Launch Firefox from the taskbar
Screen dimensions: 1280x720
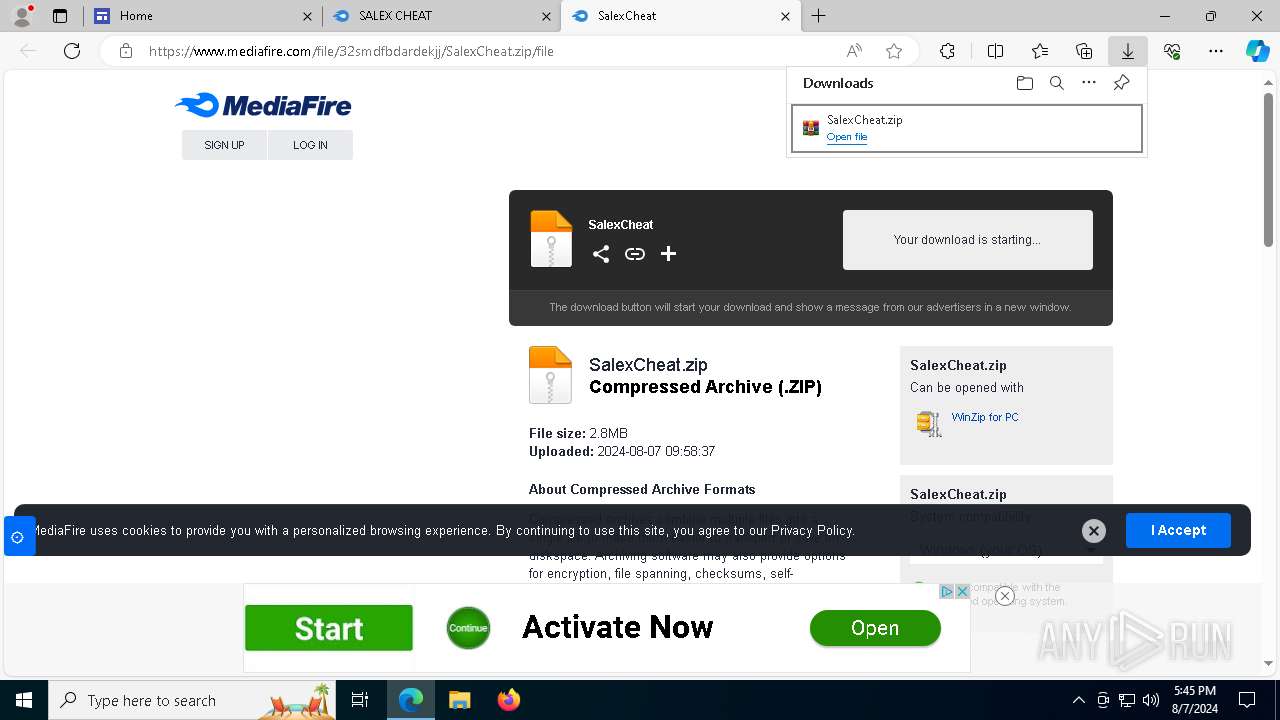point(509,700)
